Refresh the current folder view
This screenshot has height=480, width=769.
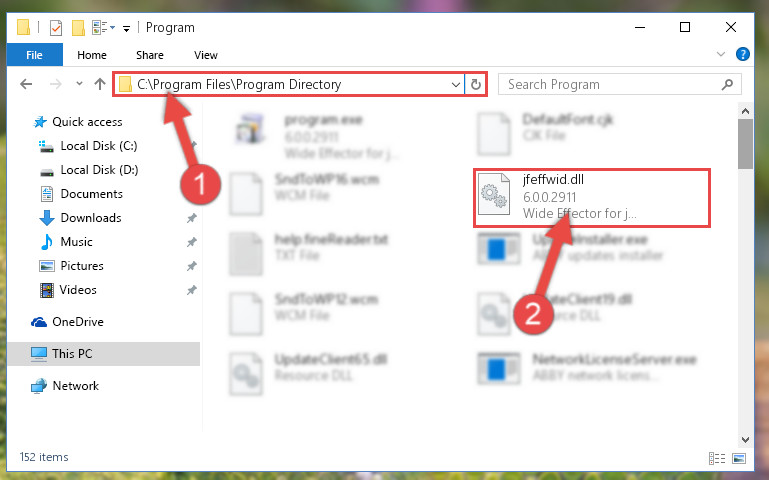click(x=475, y=84)
